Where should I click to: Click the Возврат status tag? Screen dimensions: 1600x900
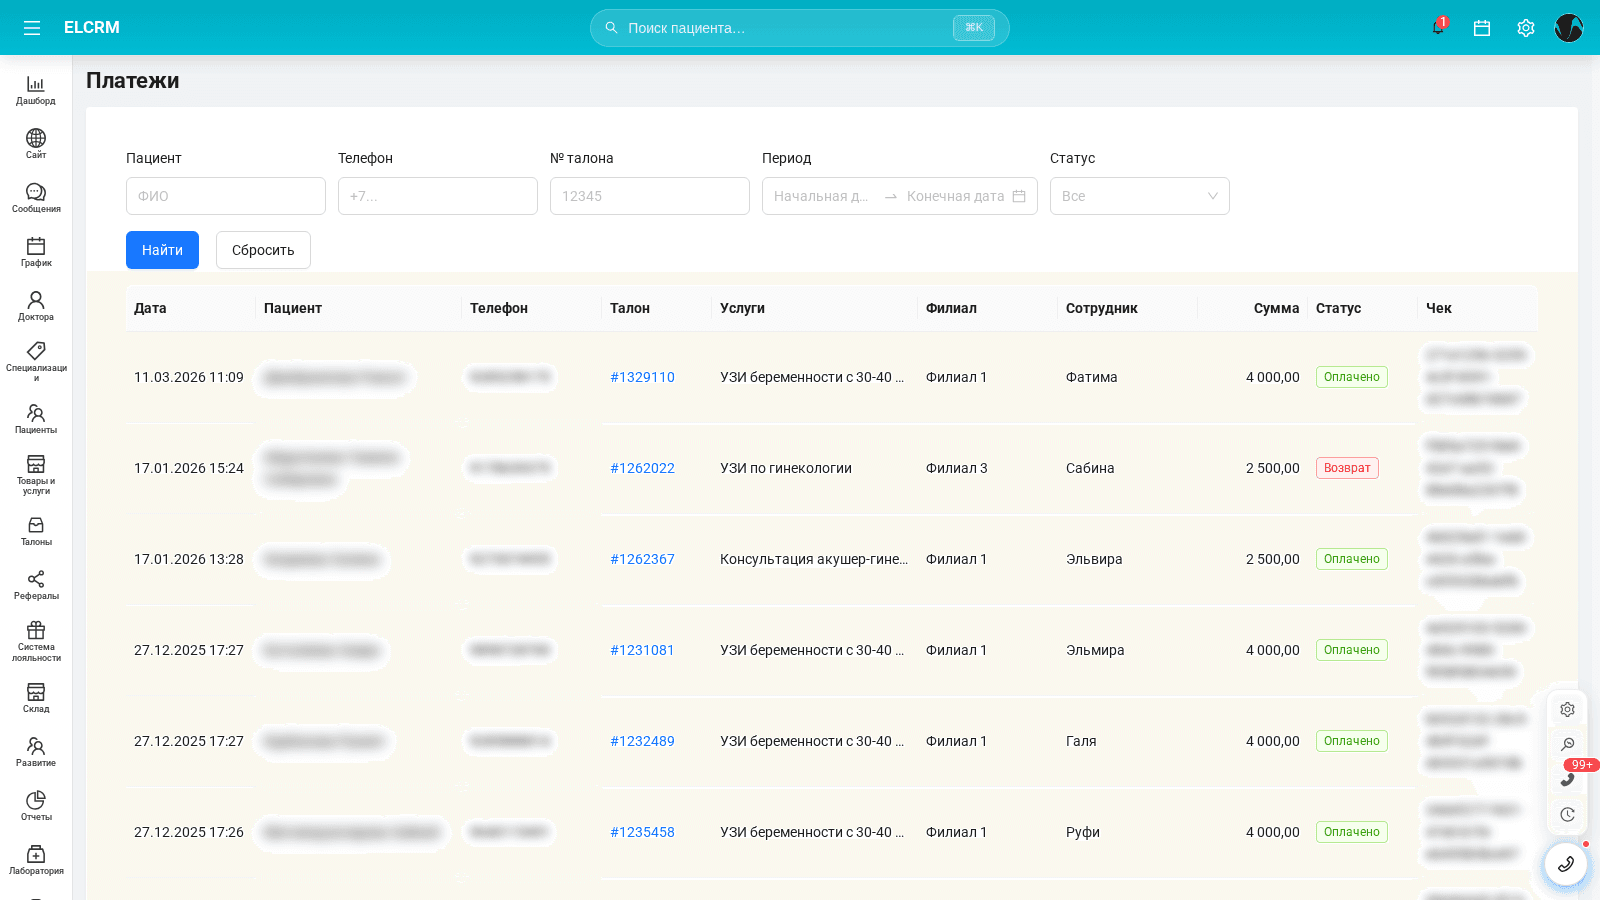[x=1347, y=468]
